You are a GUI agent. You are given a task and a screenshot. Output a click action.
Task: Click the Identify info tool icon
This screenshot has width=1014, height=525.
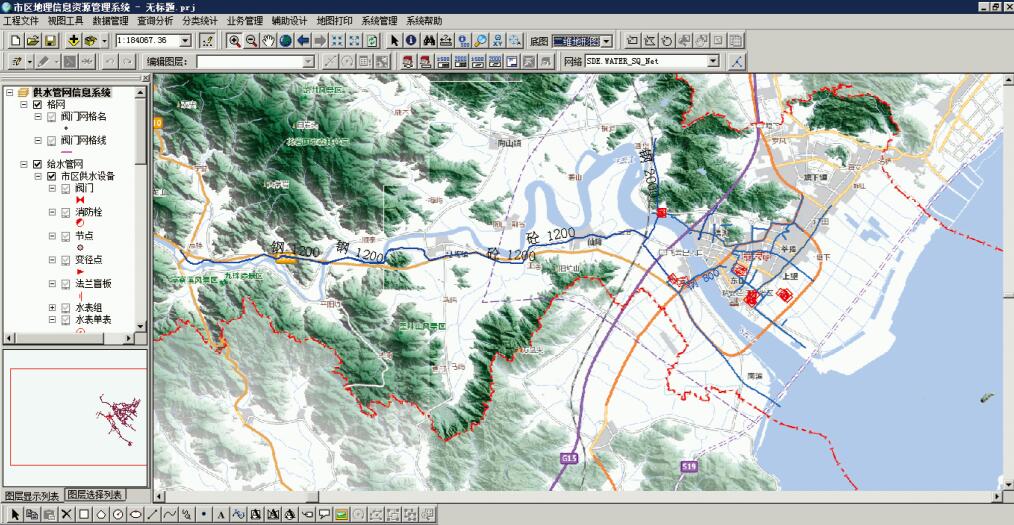pyautogui.click(x=411, y=41)
